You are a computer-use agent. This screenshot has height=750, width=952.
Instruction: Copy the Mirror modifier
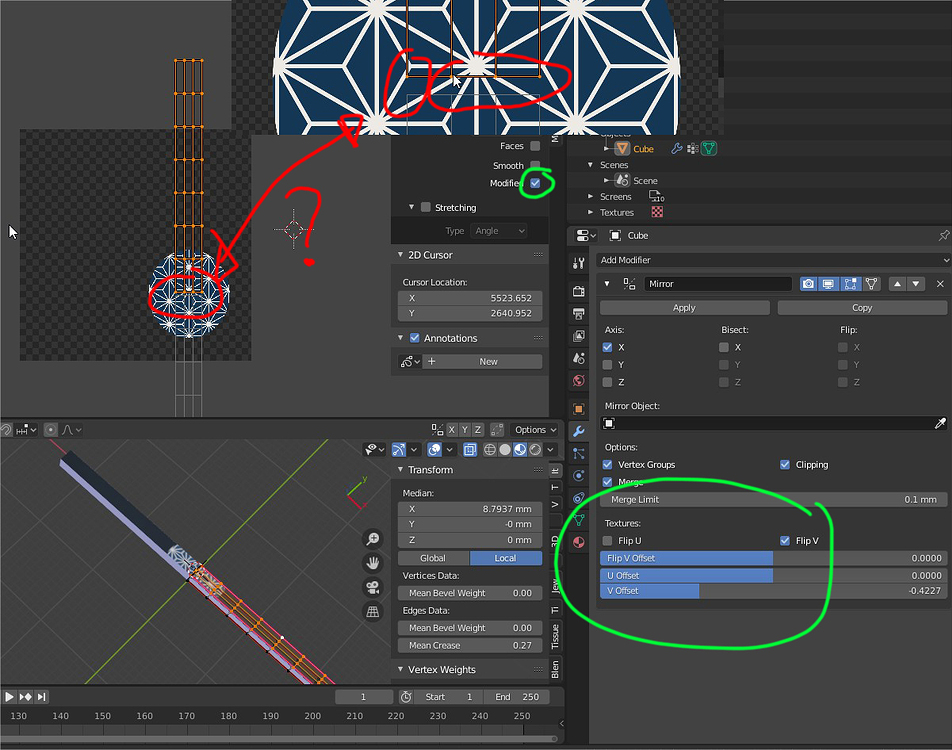point(862,308)
